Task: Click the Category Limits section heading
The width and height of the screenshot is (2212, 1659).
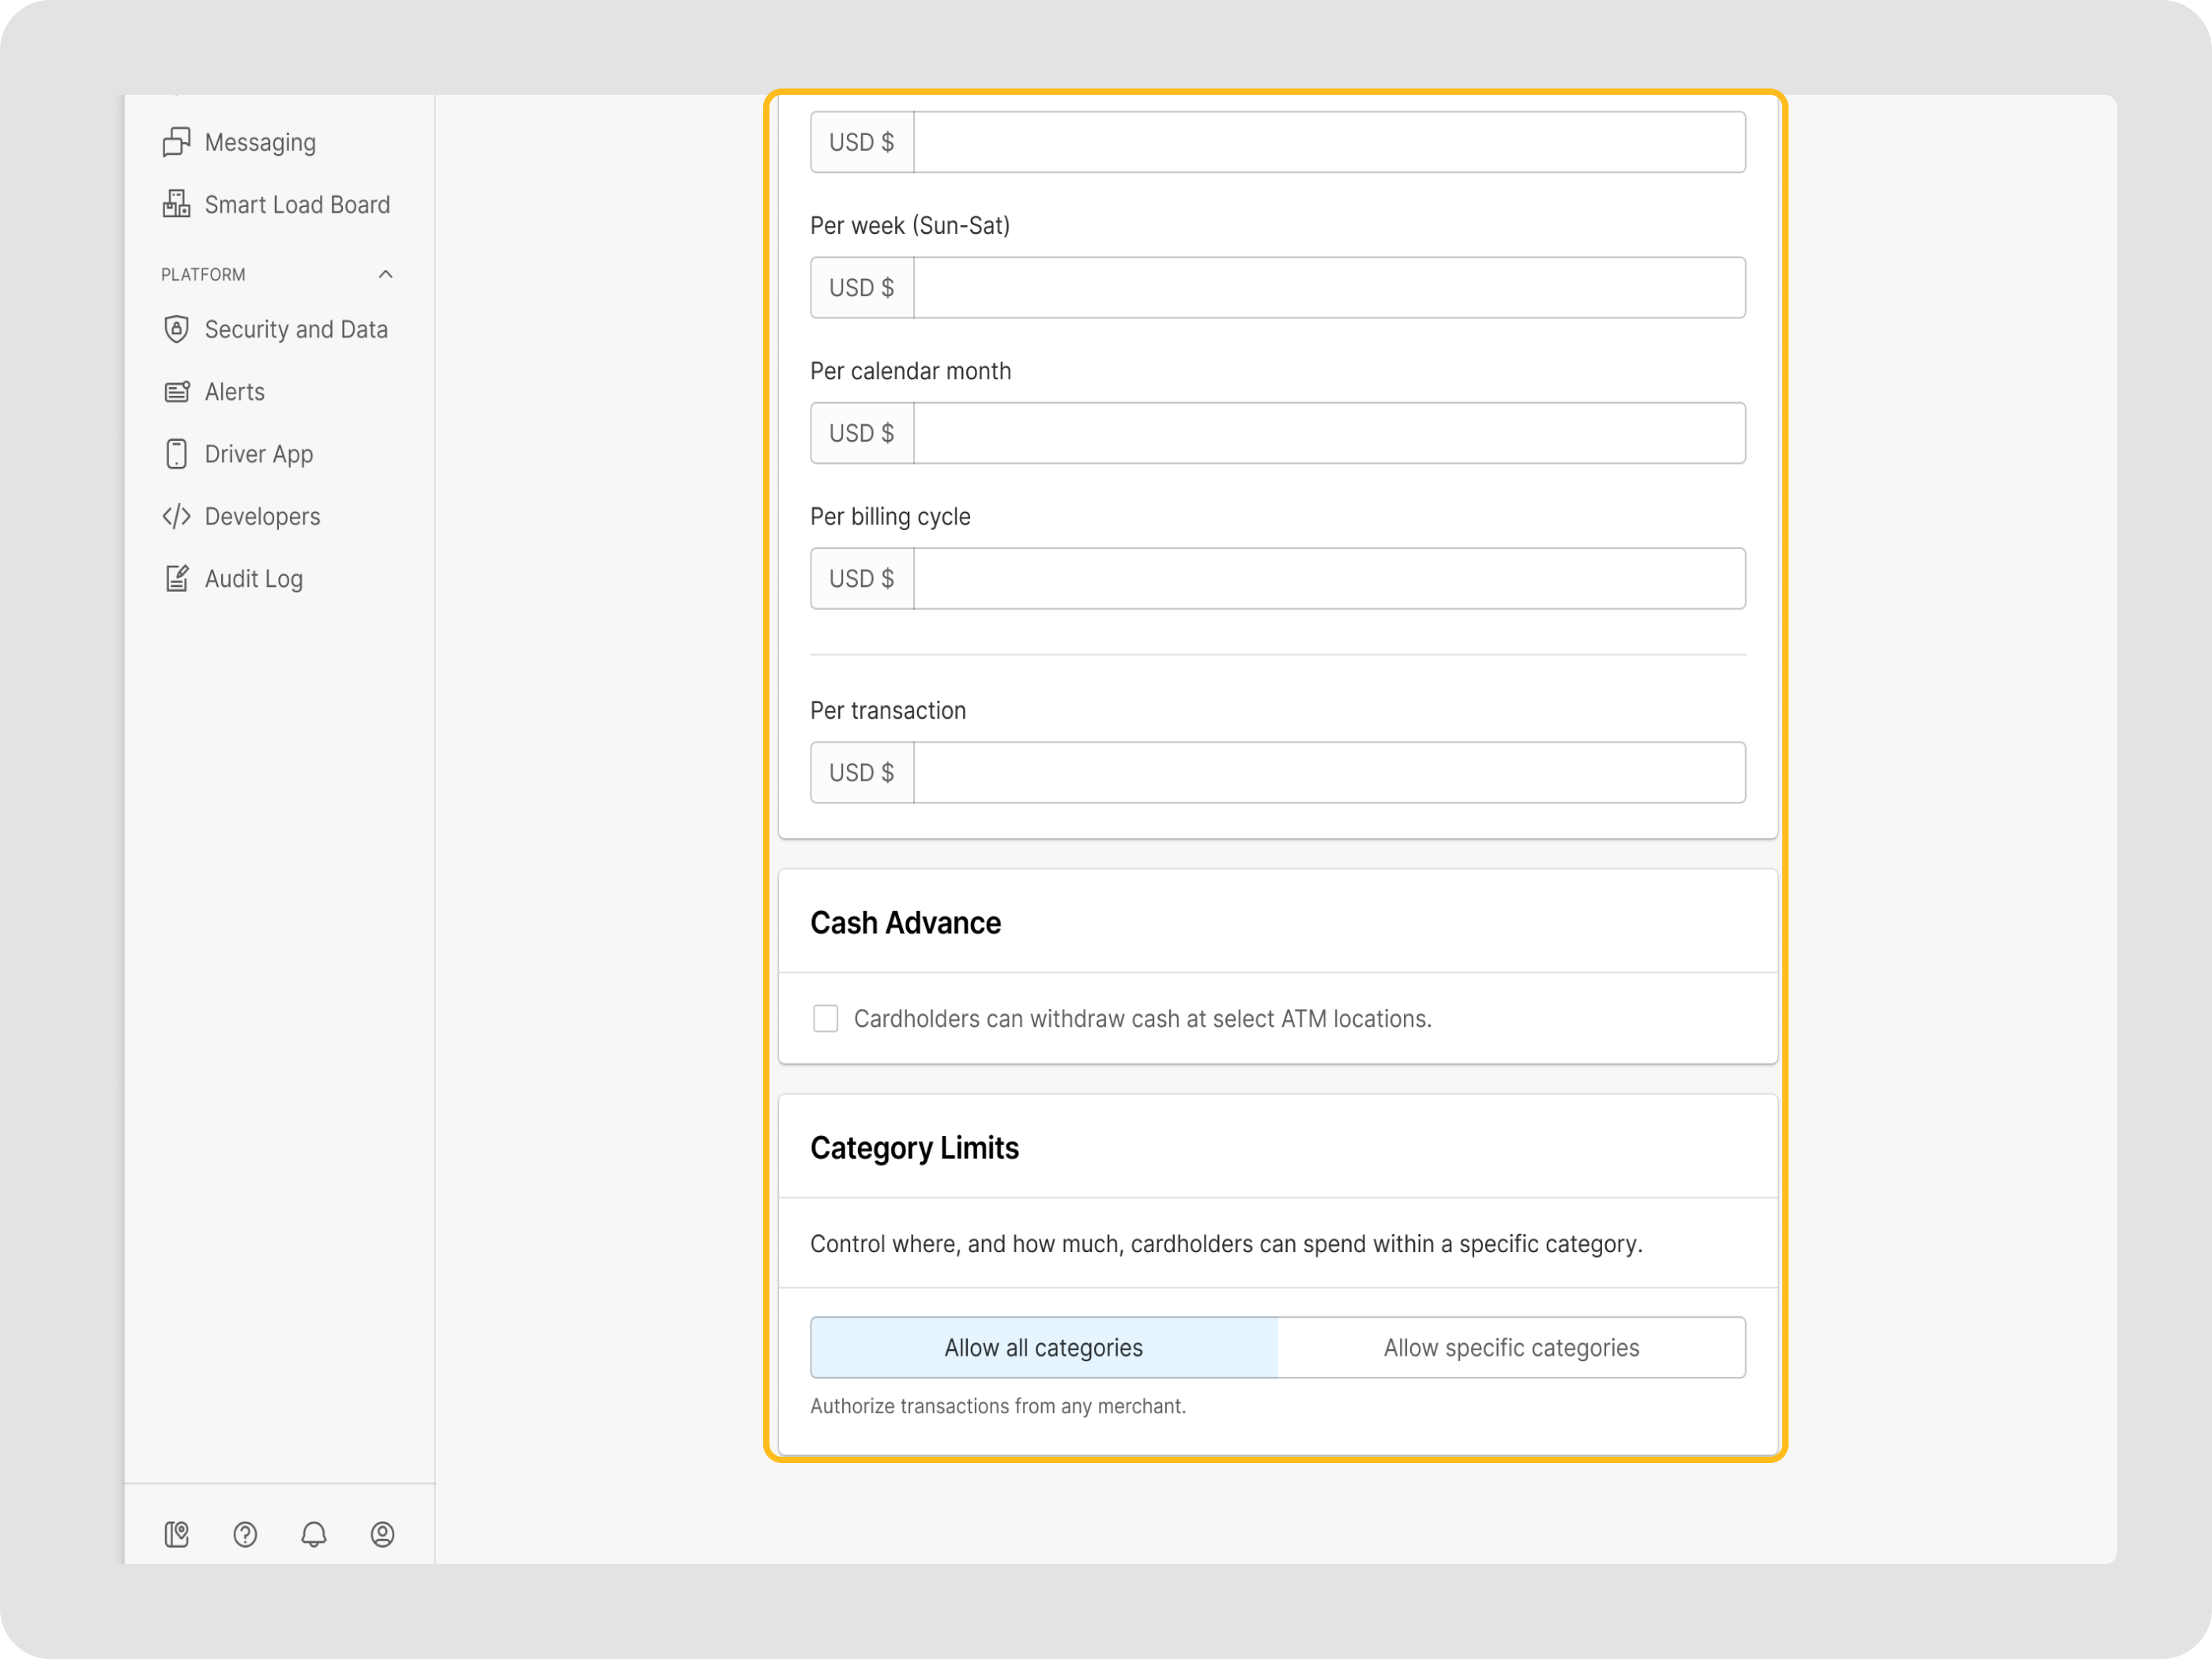Action: coord(914,1147)
